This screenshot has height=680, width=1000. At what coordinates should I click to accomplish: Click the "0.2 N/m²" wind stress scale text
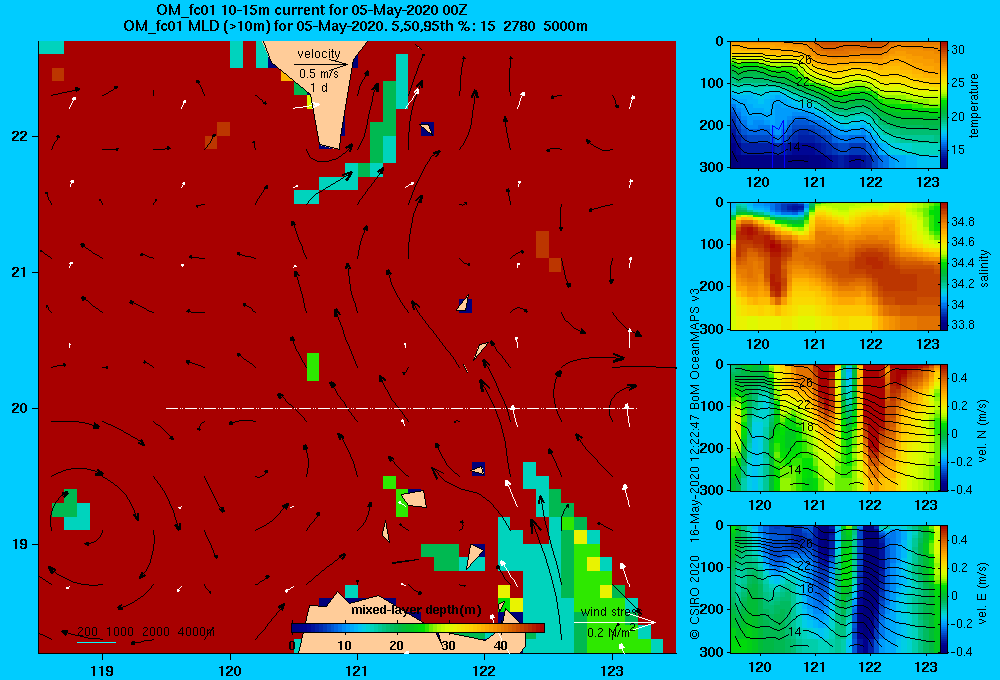tap(611, 633)
